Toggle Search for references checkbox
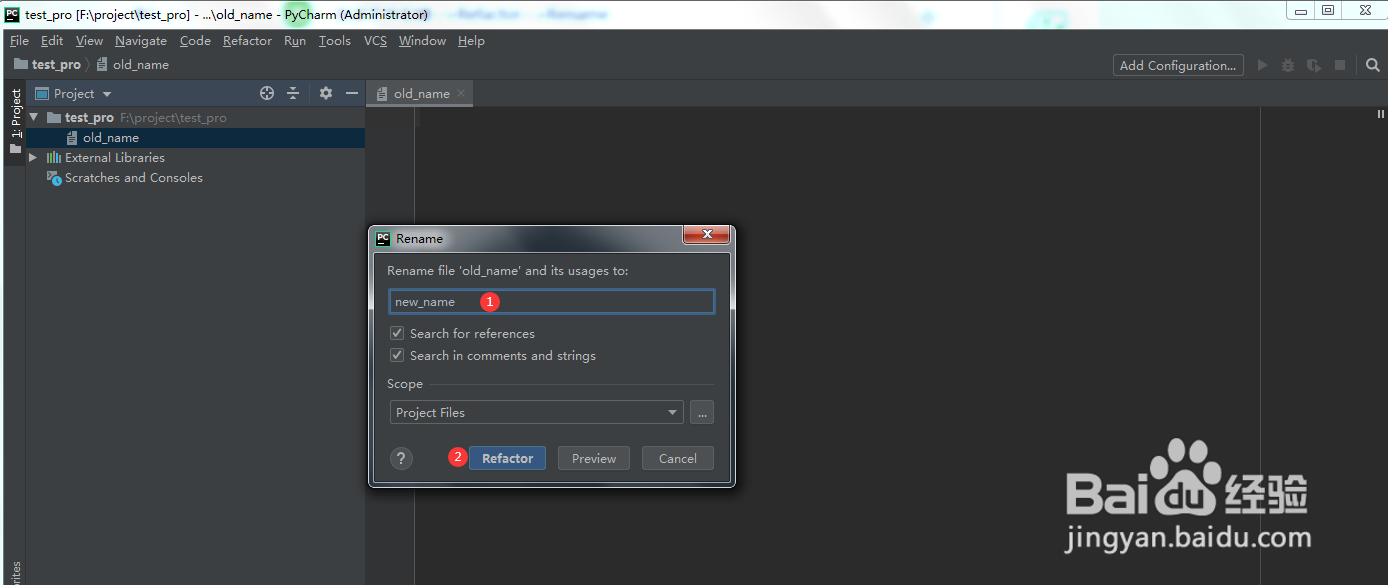Viewport: 1388px width, 585px height. click(x=397, y=333)
